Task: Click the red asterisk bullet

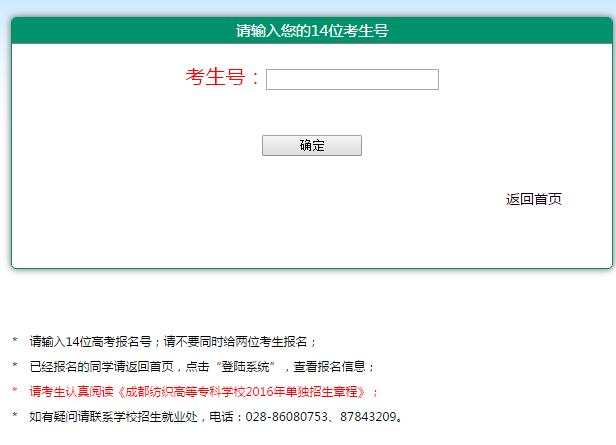Action: point(15,393)
